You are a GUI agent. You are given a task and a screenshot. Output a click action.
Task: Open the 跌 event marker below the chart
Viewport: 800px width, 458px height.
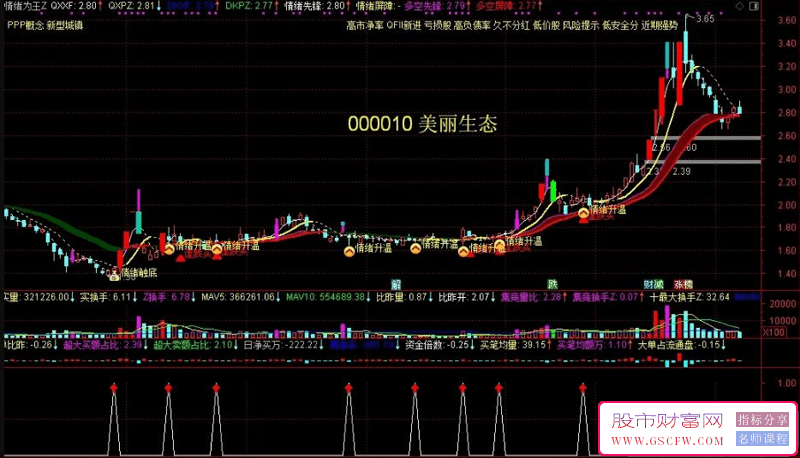pyautogui.click(x=552, y=284)
